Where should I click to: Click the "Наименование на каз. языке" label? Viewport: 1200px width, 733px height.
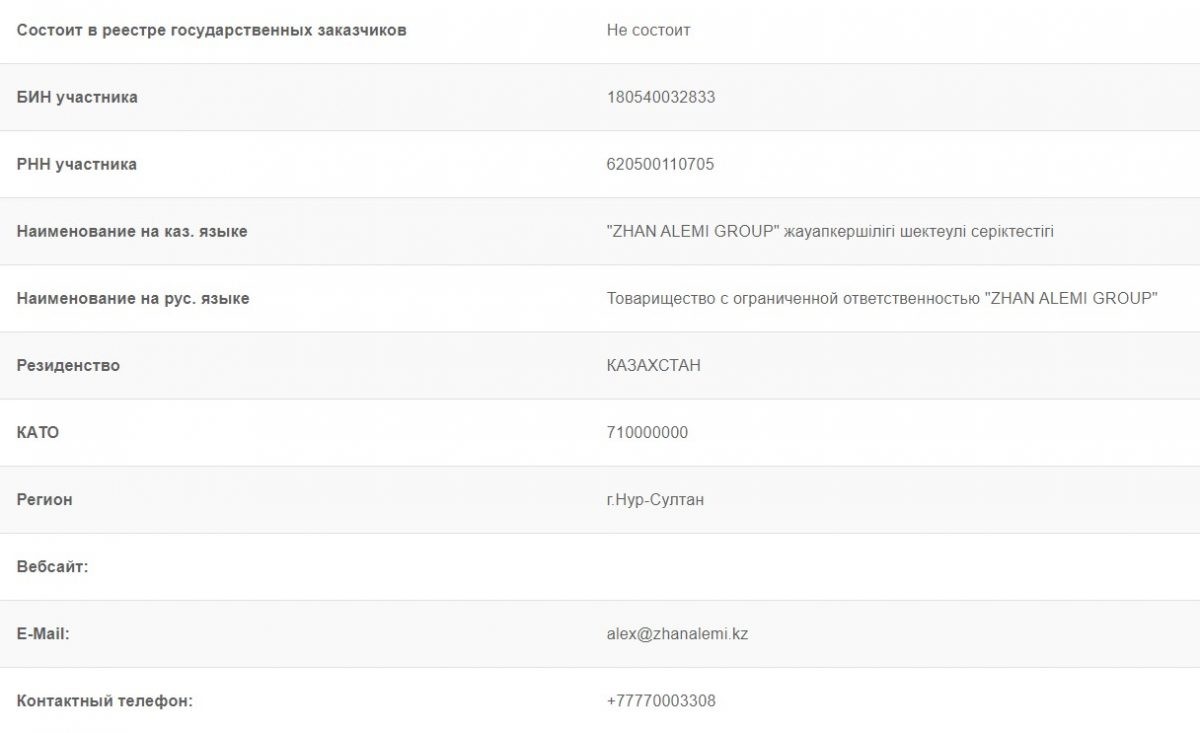tap(132, 231)
